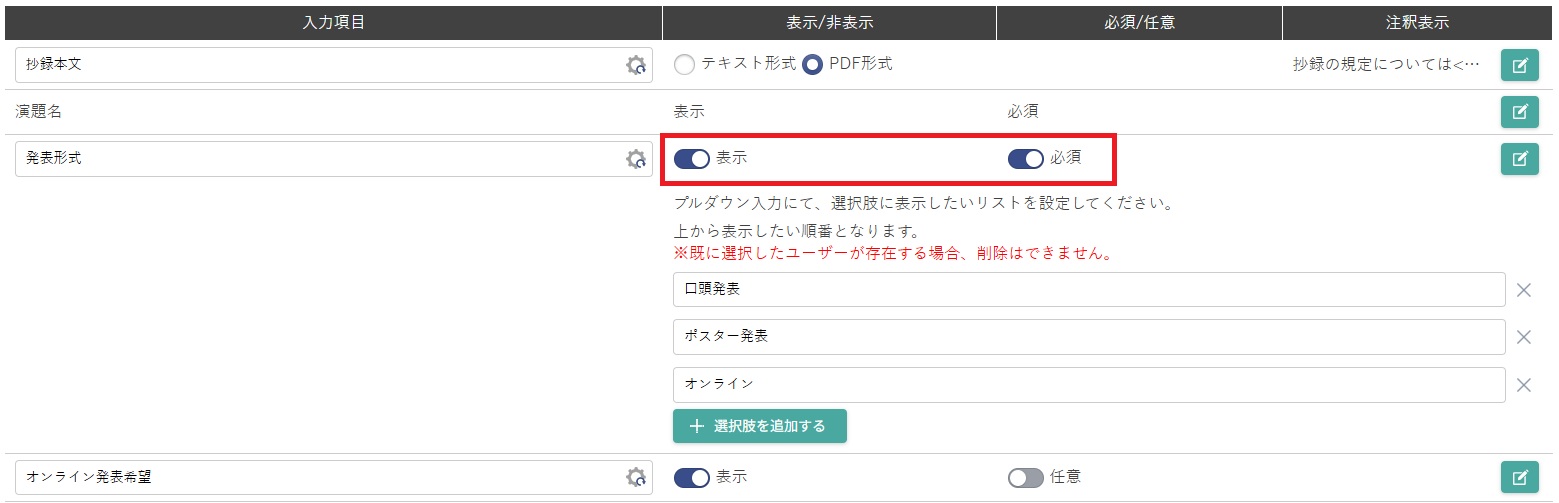Edit annotation for 演題名 row
This screenshot has height=503, width=1559.
[x=1519, y=111]
